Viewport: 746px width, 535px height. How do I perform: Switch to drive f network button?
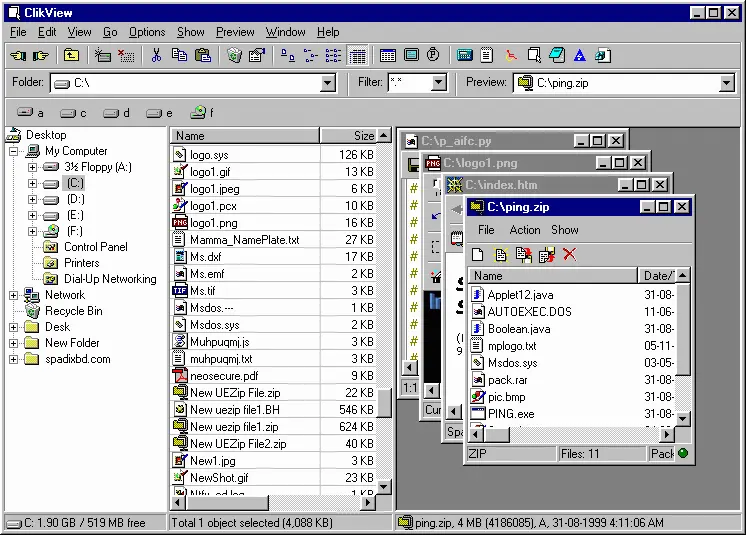click(201, 113)
